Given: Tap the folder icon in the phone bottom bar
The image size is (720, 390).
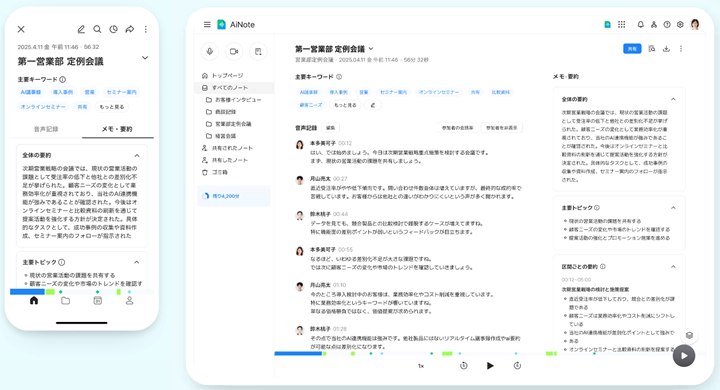Looking at the screenshot, I should (66, 301).
